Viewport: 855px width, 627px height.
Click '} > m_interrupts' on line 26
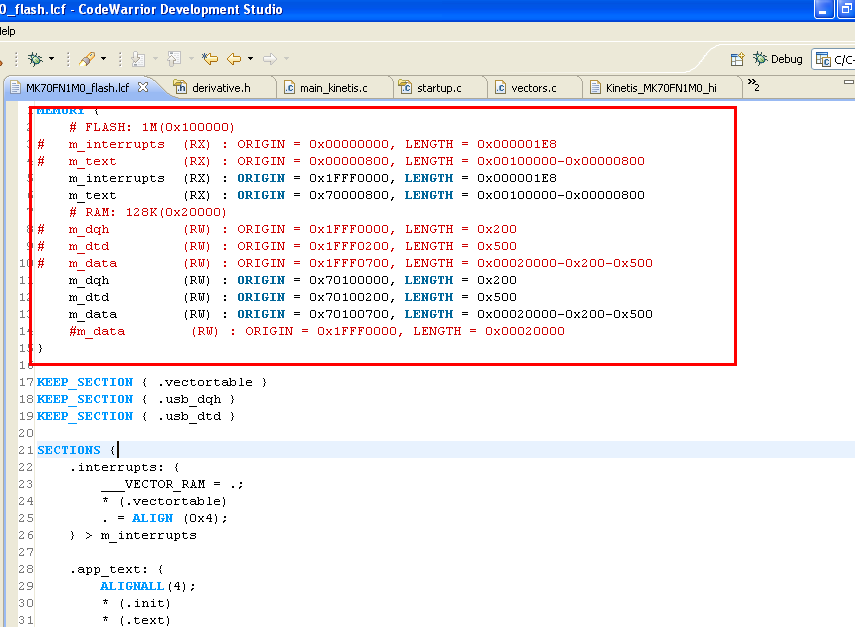[x=133, y=535]
